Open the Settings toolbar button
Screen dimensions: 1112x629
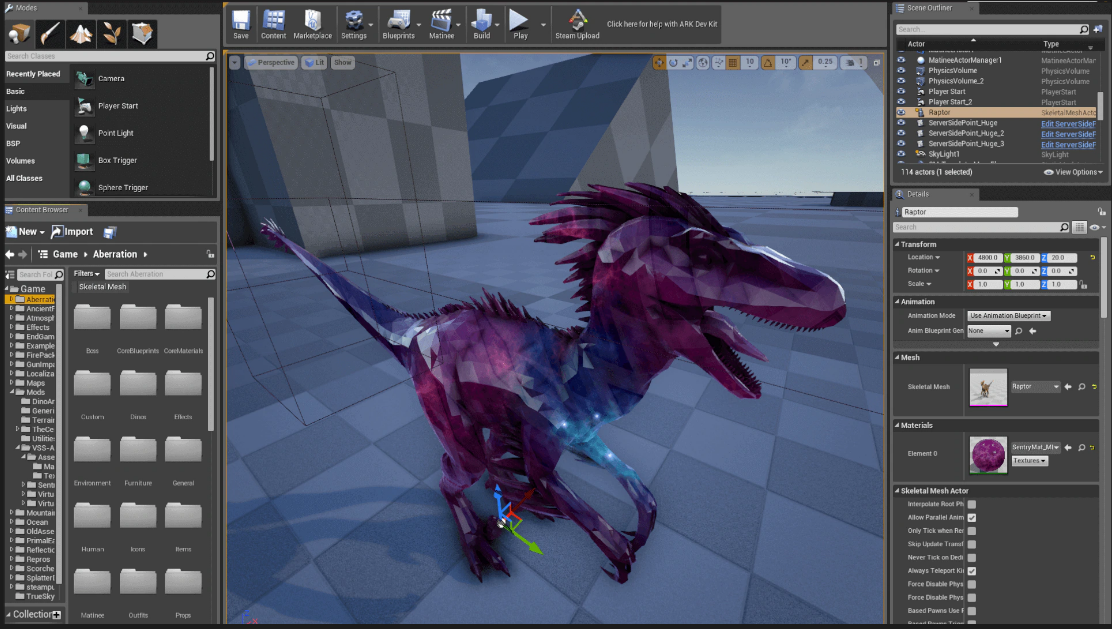(x=354, y=24)
